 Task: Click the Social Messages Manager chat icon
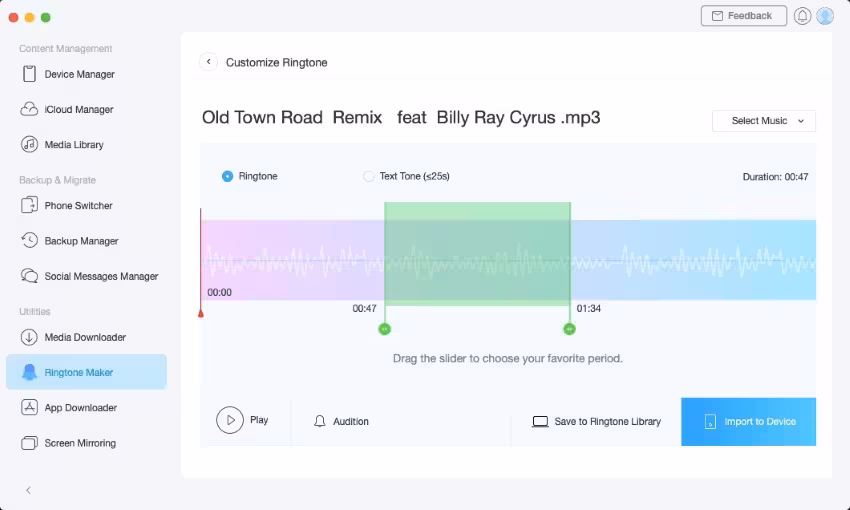click(29, 276)
